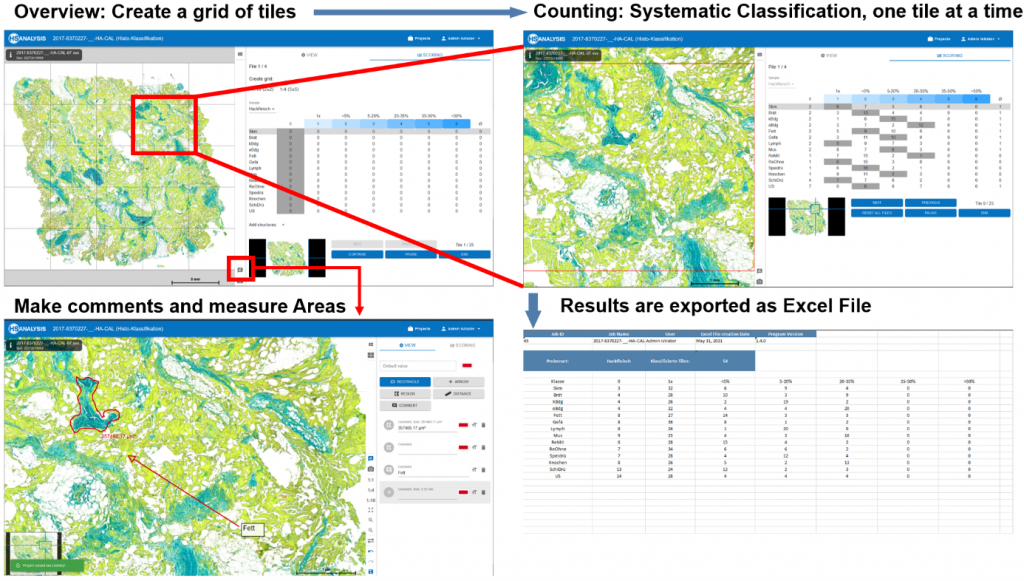
Task: Click the comment icon highlighted in red box
Action: click(240, 269)
